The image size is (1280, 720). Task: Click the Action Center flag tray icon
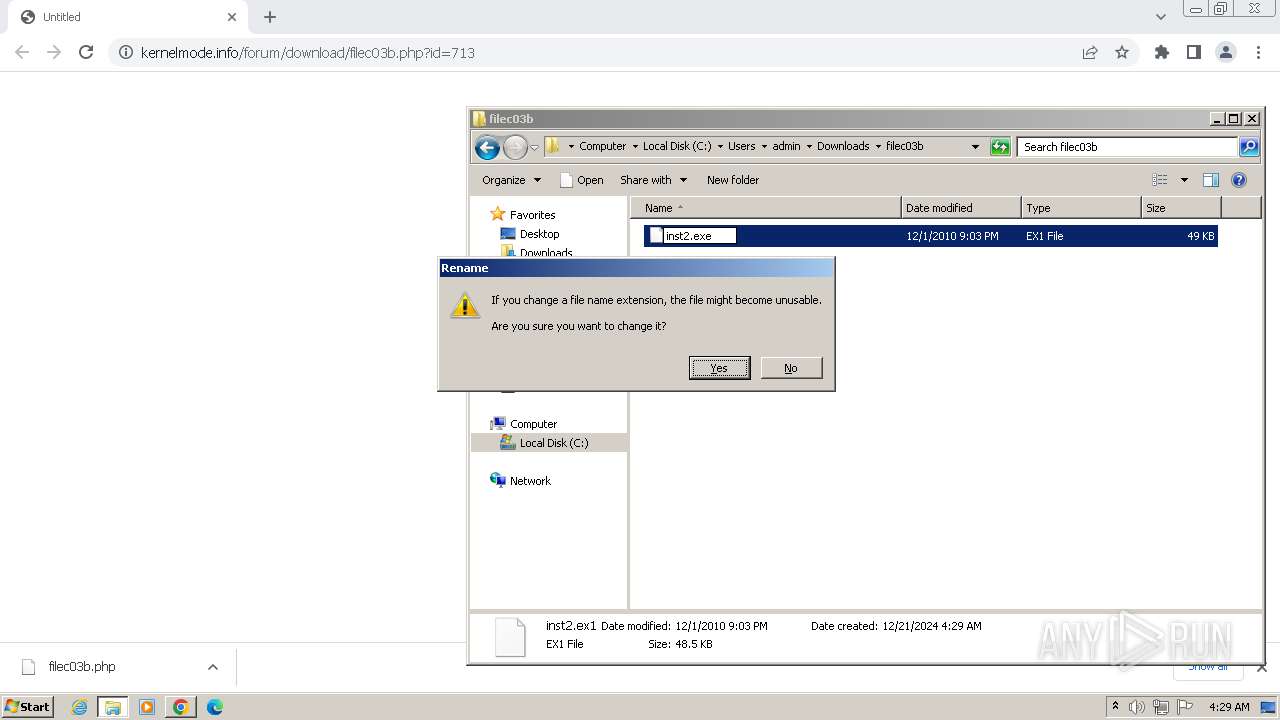[x=1185, y=707]
